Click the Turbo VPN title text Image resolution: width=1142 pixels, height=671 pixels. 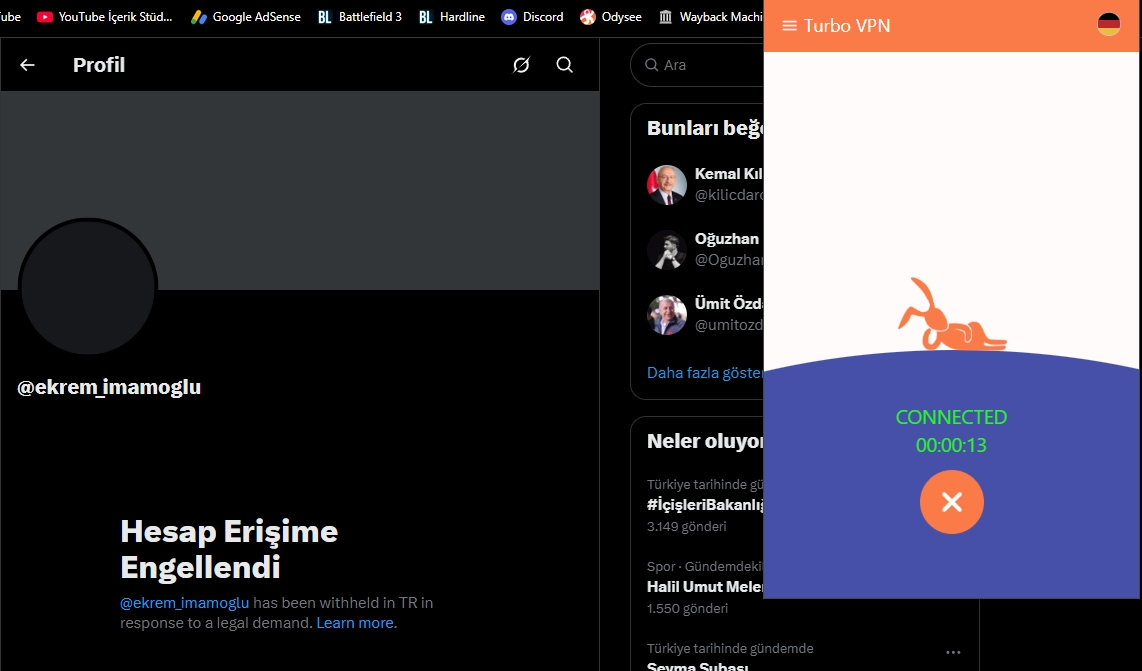(x=847, y=25)
